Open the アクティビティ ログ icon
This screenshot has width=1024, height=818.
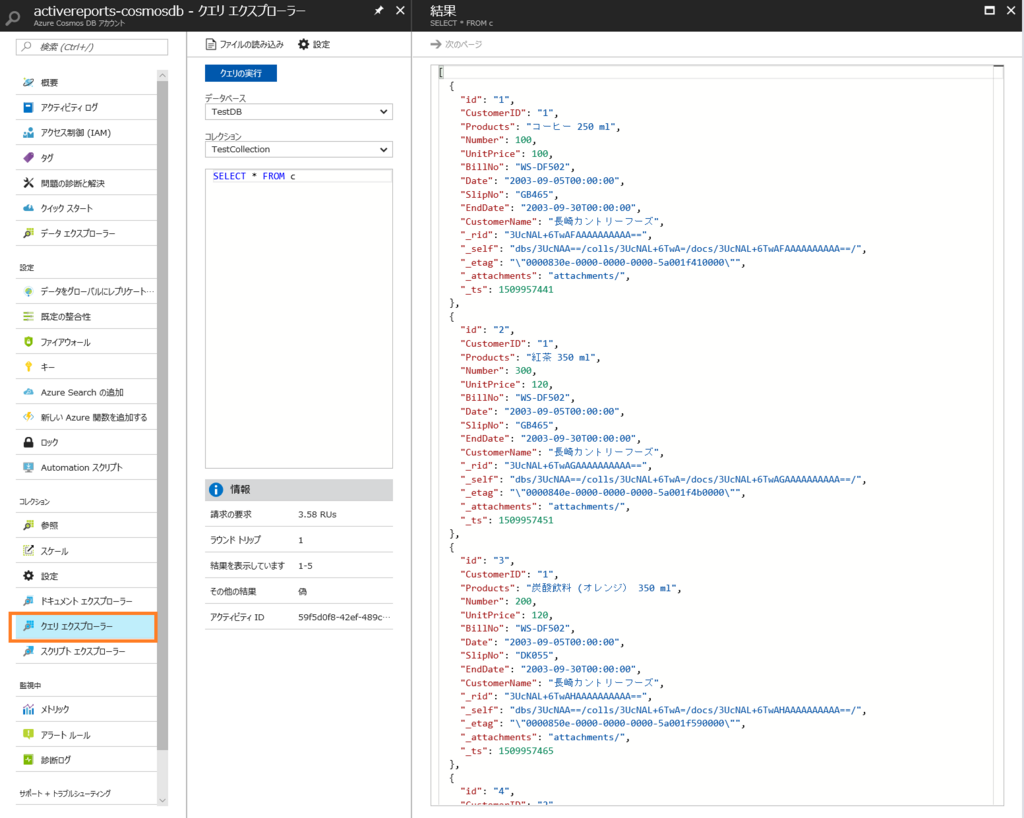tap(28, 107)
